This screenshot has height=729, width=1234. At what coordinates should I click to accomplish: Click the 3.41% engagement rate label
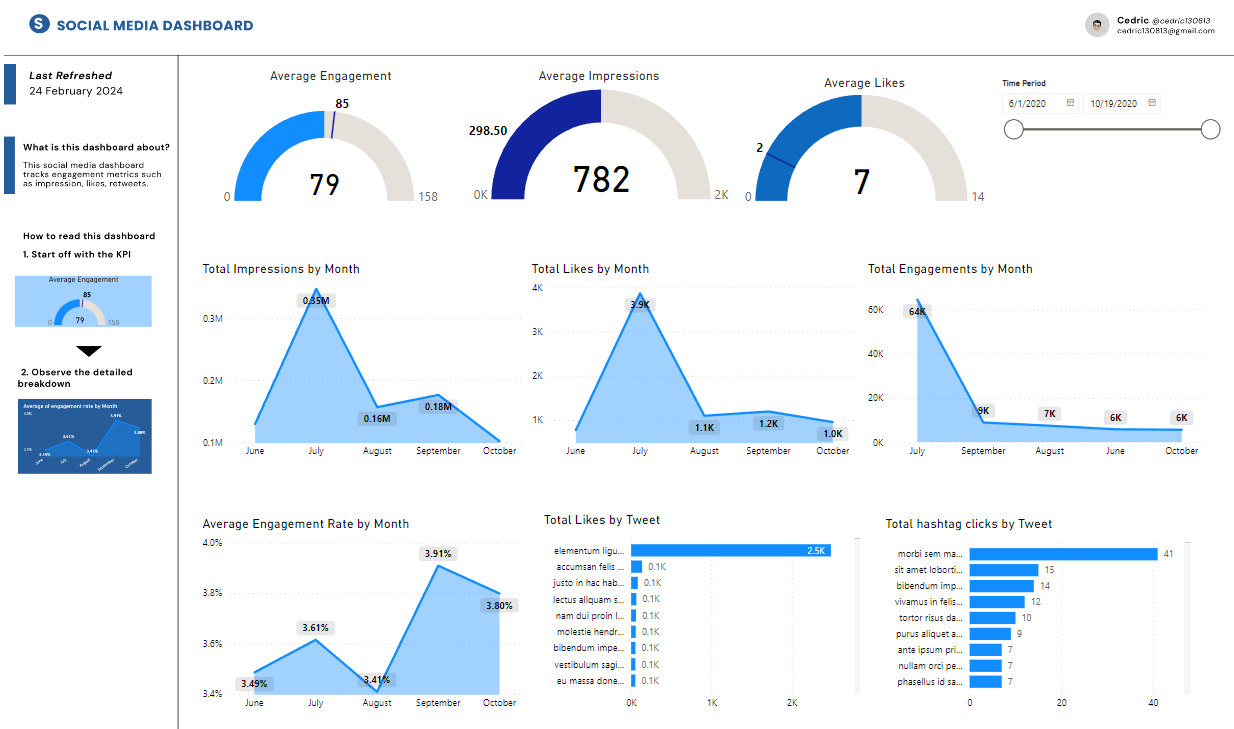click(377, 679)
